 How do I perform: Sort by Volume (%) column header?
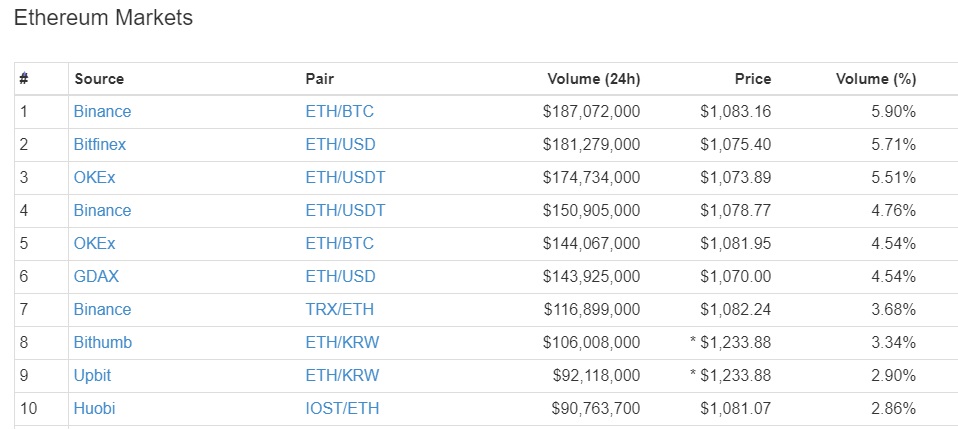[876, 79]
